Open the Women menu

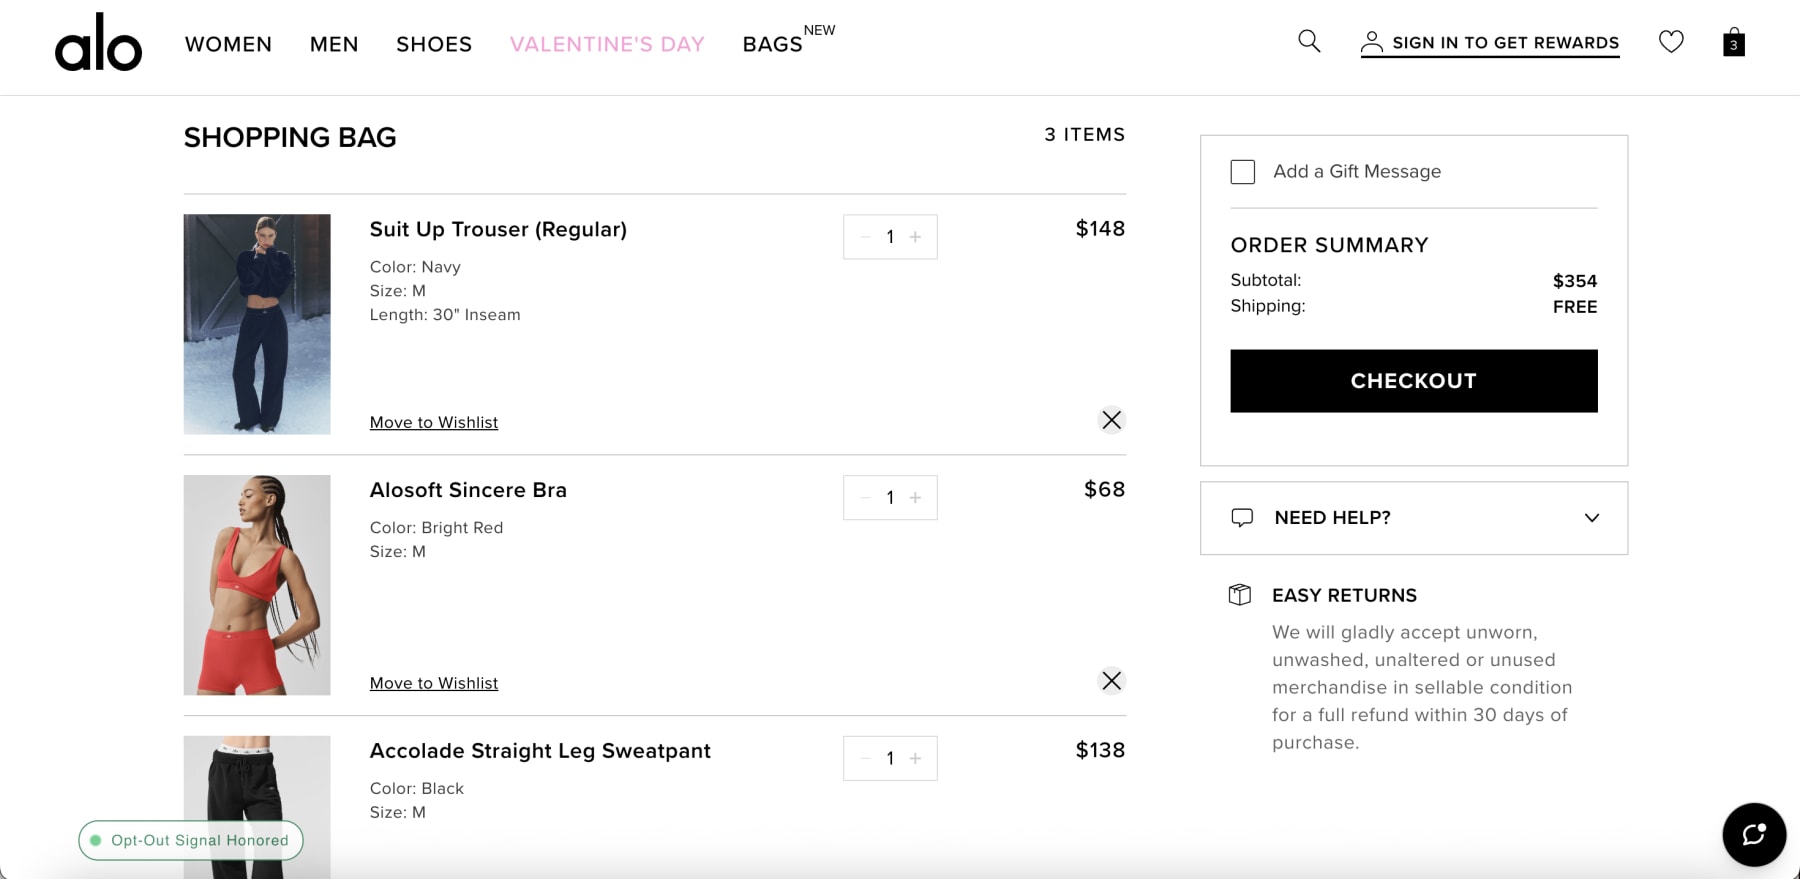click(x=228, y=44)
